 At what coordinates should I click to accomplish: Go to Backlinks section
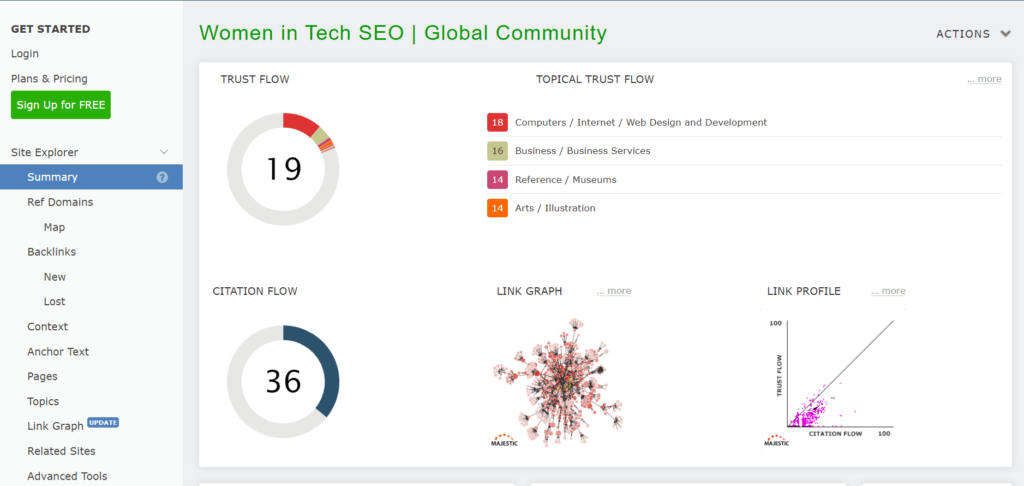click(x=52, y=251)
